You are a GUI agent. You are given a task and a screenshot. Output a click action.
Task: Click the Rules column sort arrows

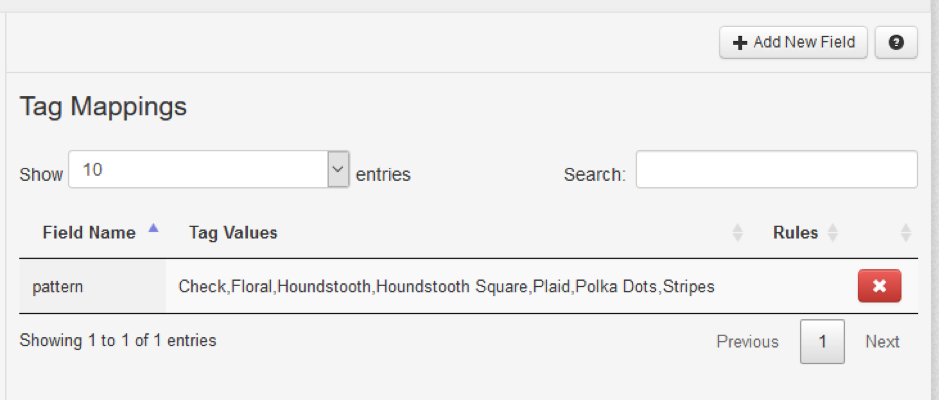832,233
